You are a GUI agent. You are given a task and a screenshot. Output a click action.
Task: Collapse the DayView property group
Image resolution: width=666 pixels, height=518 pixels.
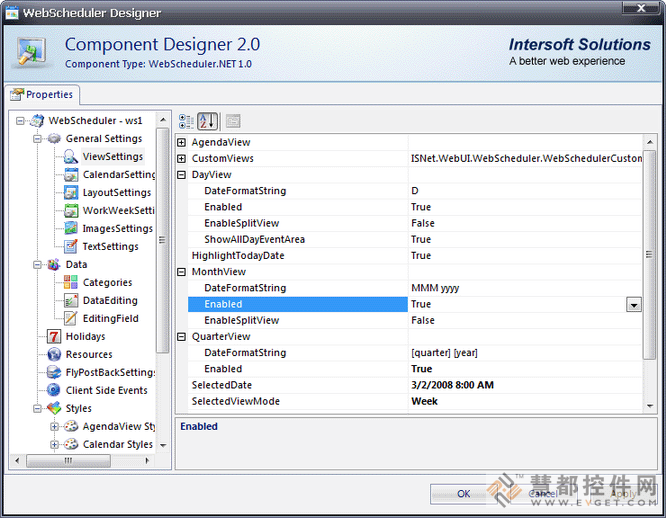[181, 175]
